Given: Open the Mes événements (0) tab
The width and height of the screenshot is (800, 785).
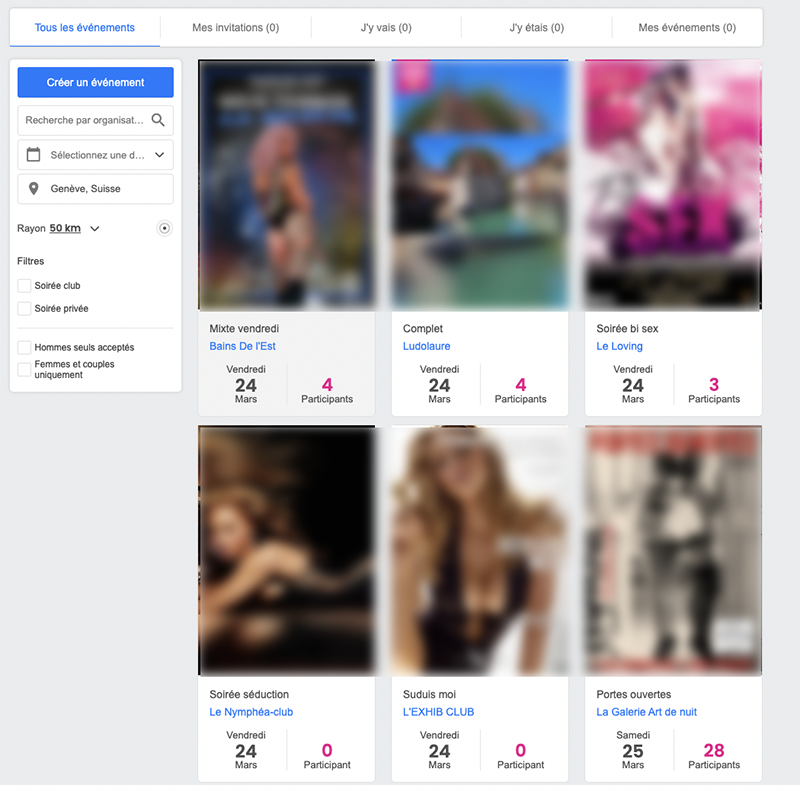Looking at the screenshot, I should click(687, 28).
